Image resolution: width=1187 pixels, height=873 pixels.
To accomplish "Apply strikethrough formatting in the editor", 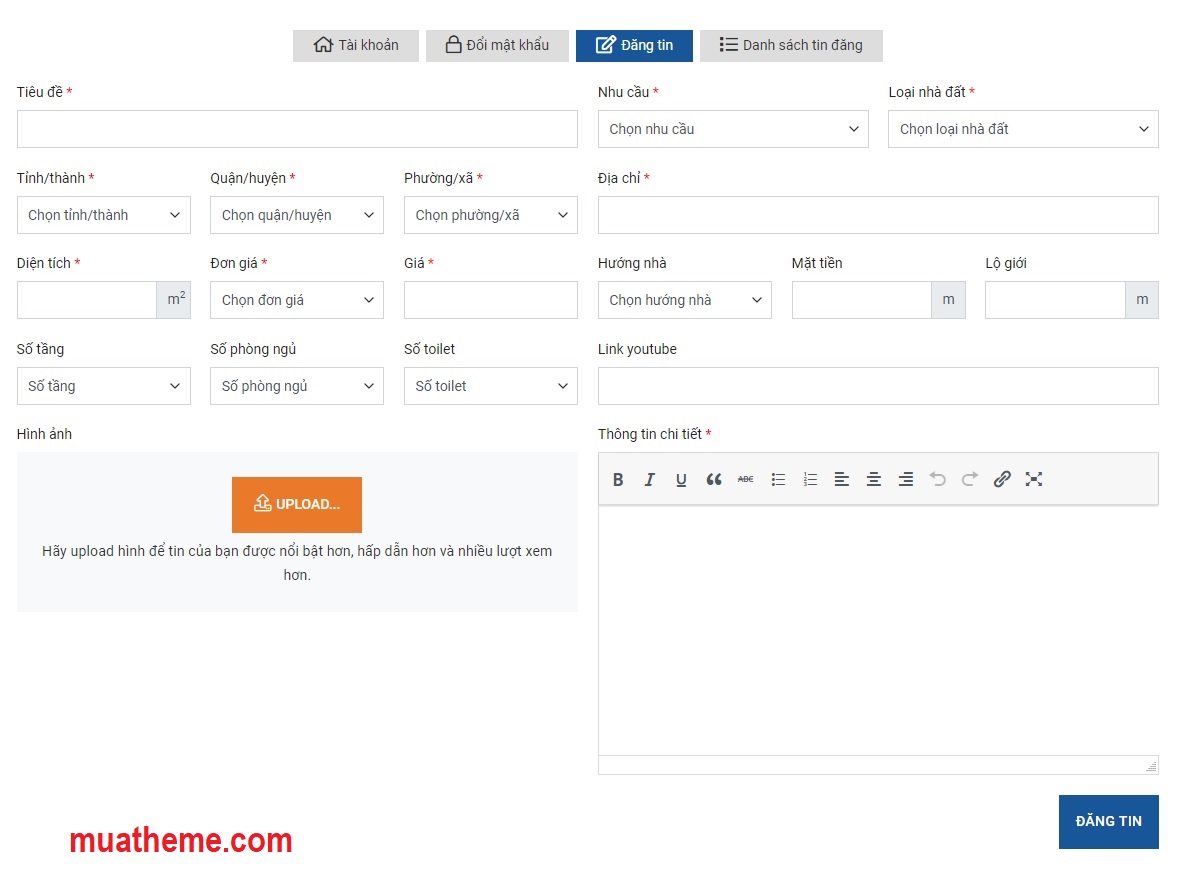I will [x=746, y=480].
